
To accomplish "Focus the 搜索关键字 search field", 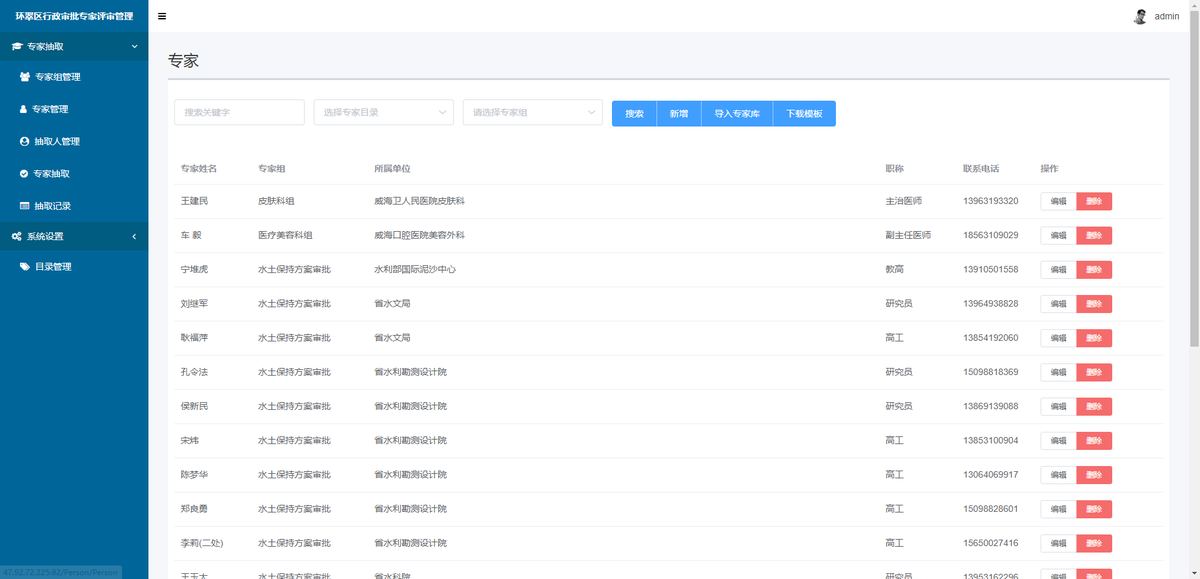I will (239, 112).
